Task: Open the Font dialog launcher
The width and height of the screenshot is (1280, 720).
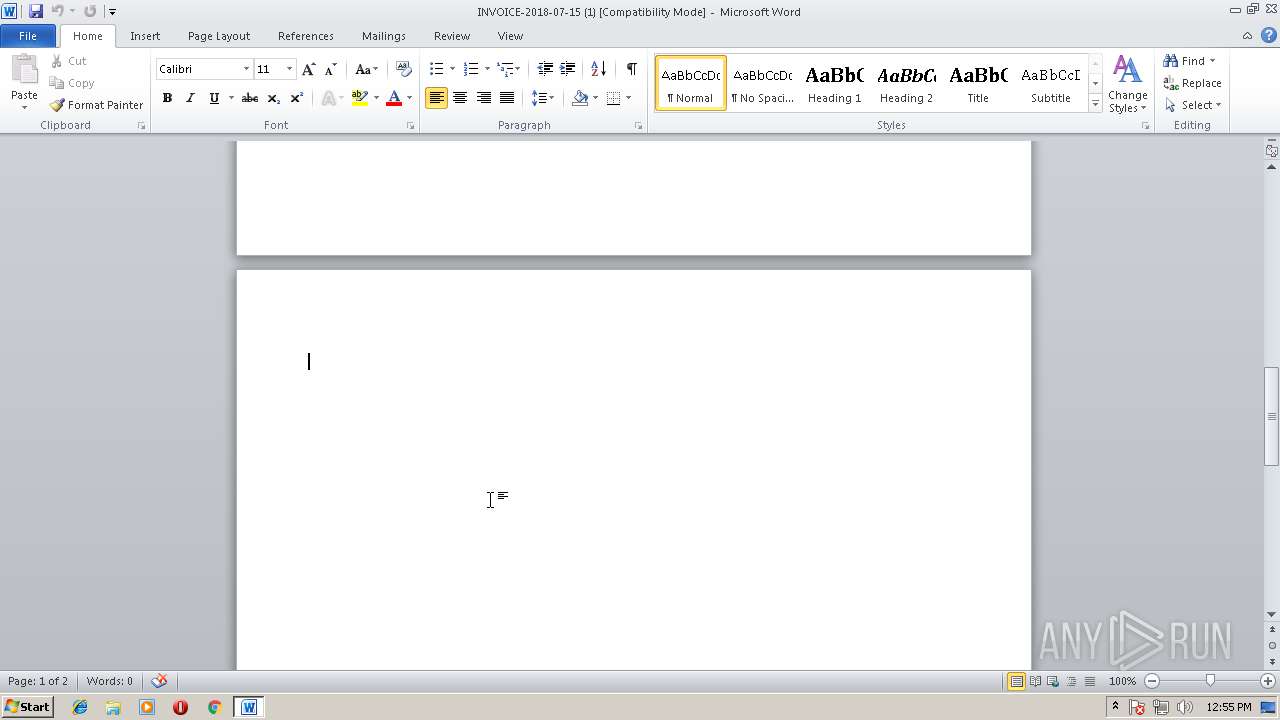Action: pyautogui.click(x=410, y=126)
